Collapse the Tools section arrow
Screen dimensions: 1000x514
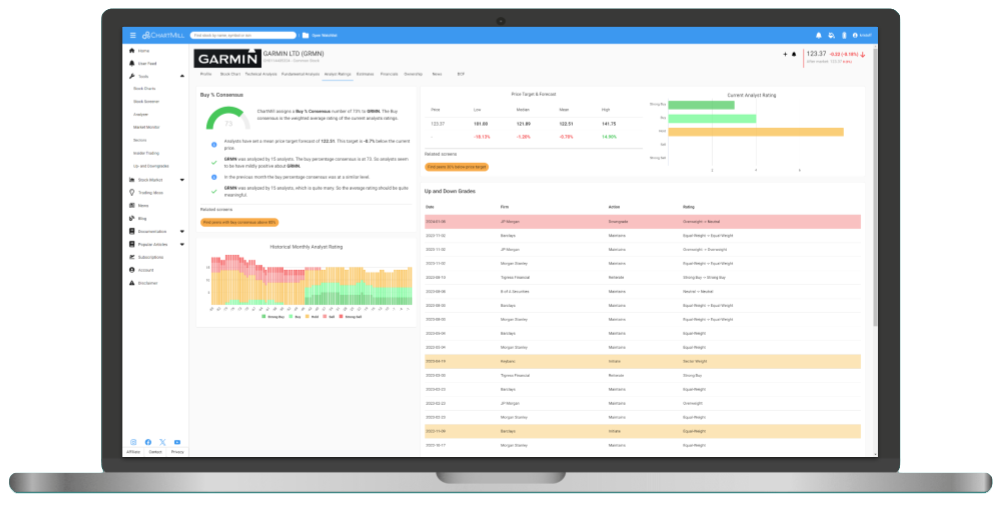[x=182, y=76]
